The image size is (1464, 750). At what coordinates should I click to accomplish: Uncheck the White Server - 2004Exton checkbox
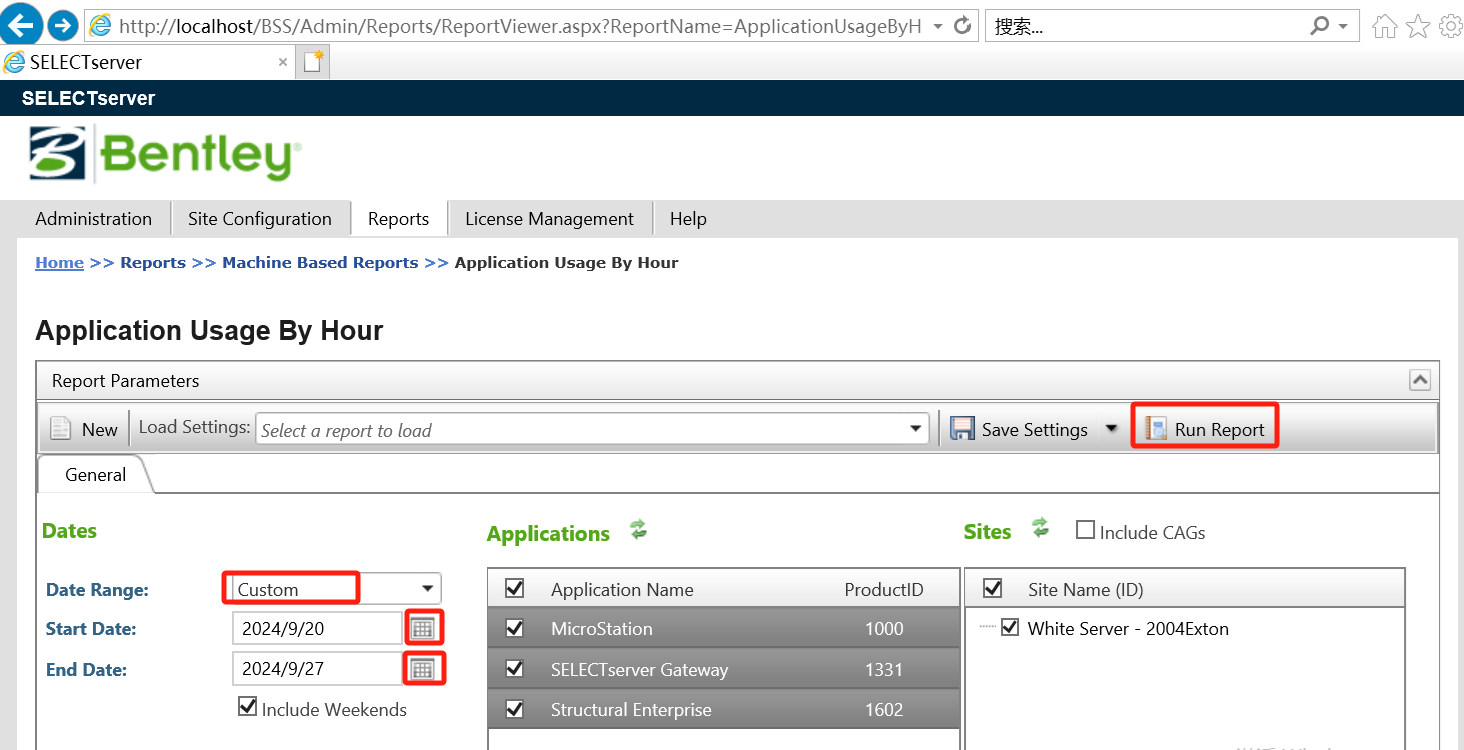tap(1010, 628)
